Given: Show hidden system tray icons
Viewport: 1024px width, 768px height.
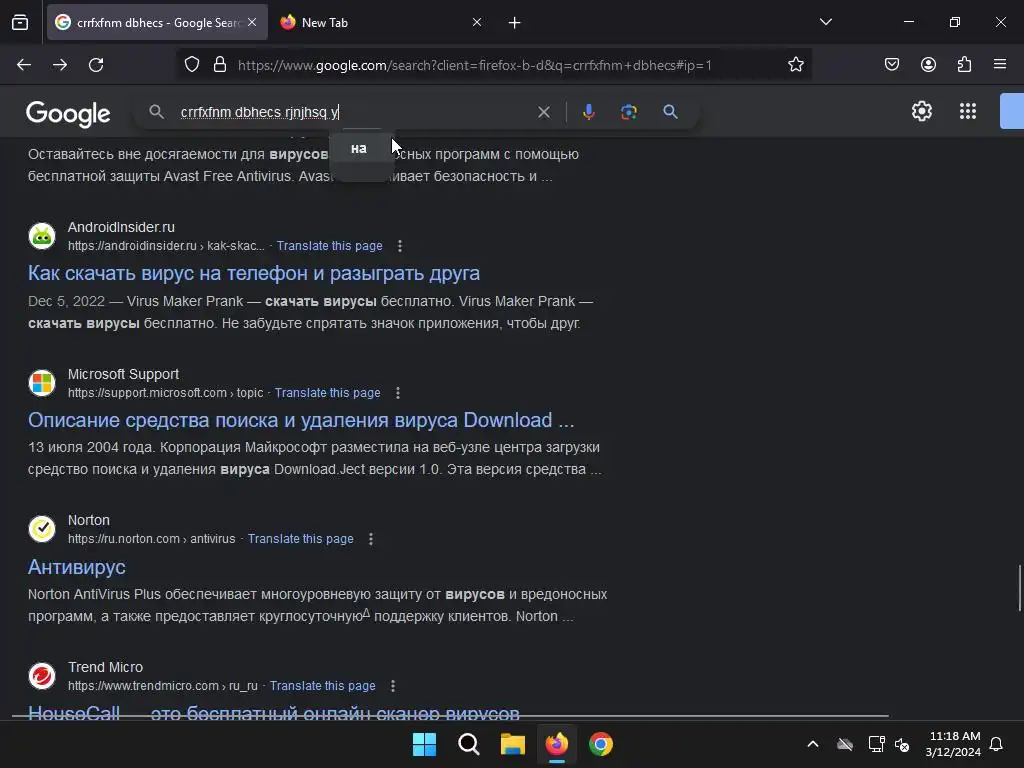Looking at the screenshot, I should point(813,744).
